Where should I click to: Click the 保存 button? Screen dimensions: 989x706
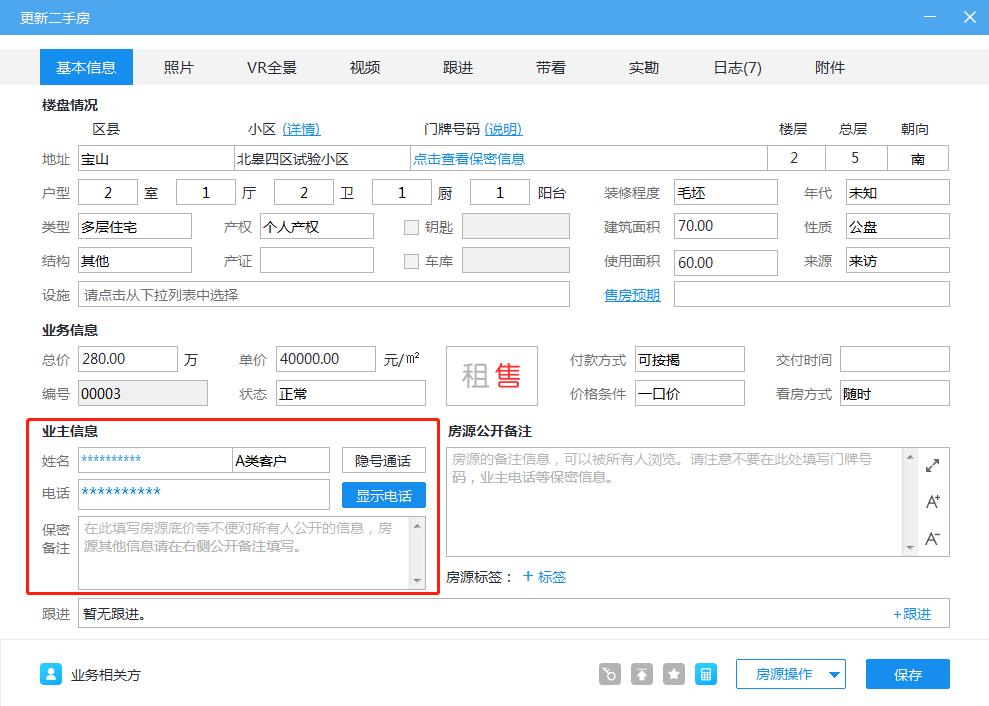click(x=907, y=674)
